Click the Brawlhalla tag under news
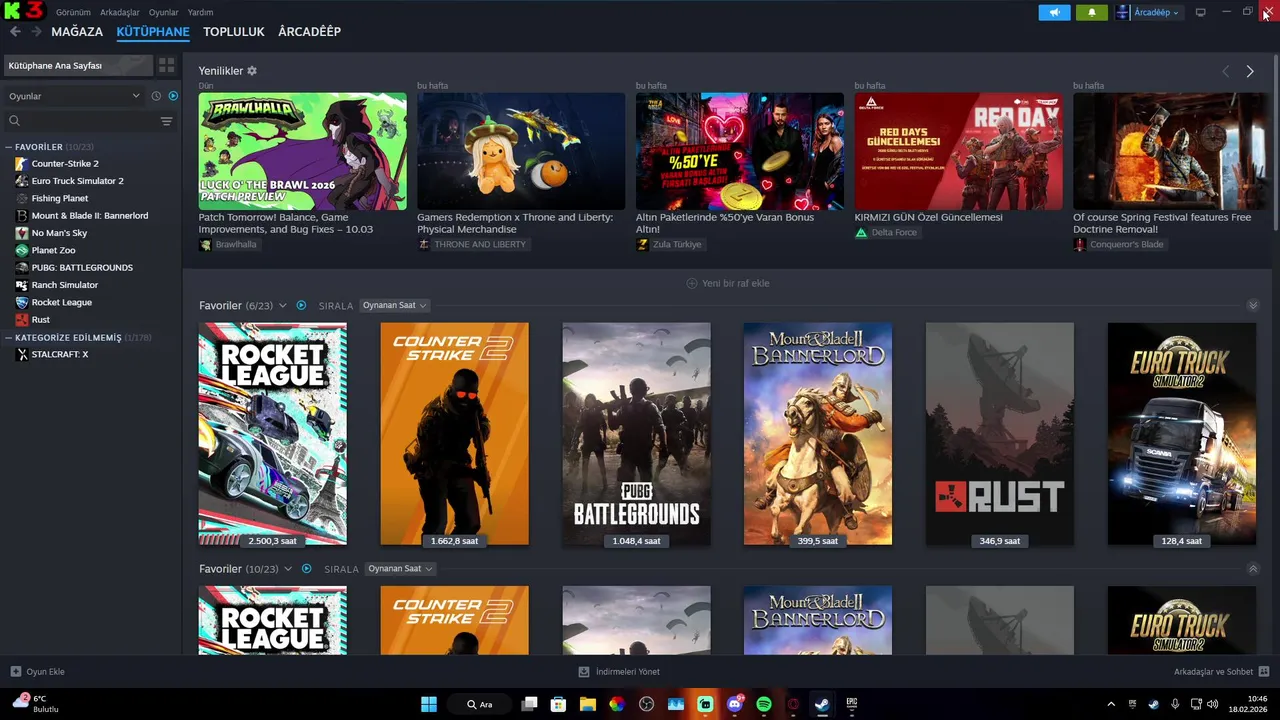Viewport: 1280px width, 720px height. [x=229, y=245]
